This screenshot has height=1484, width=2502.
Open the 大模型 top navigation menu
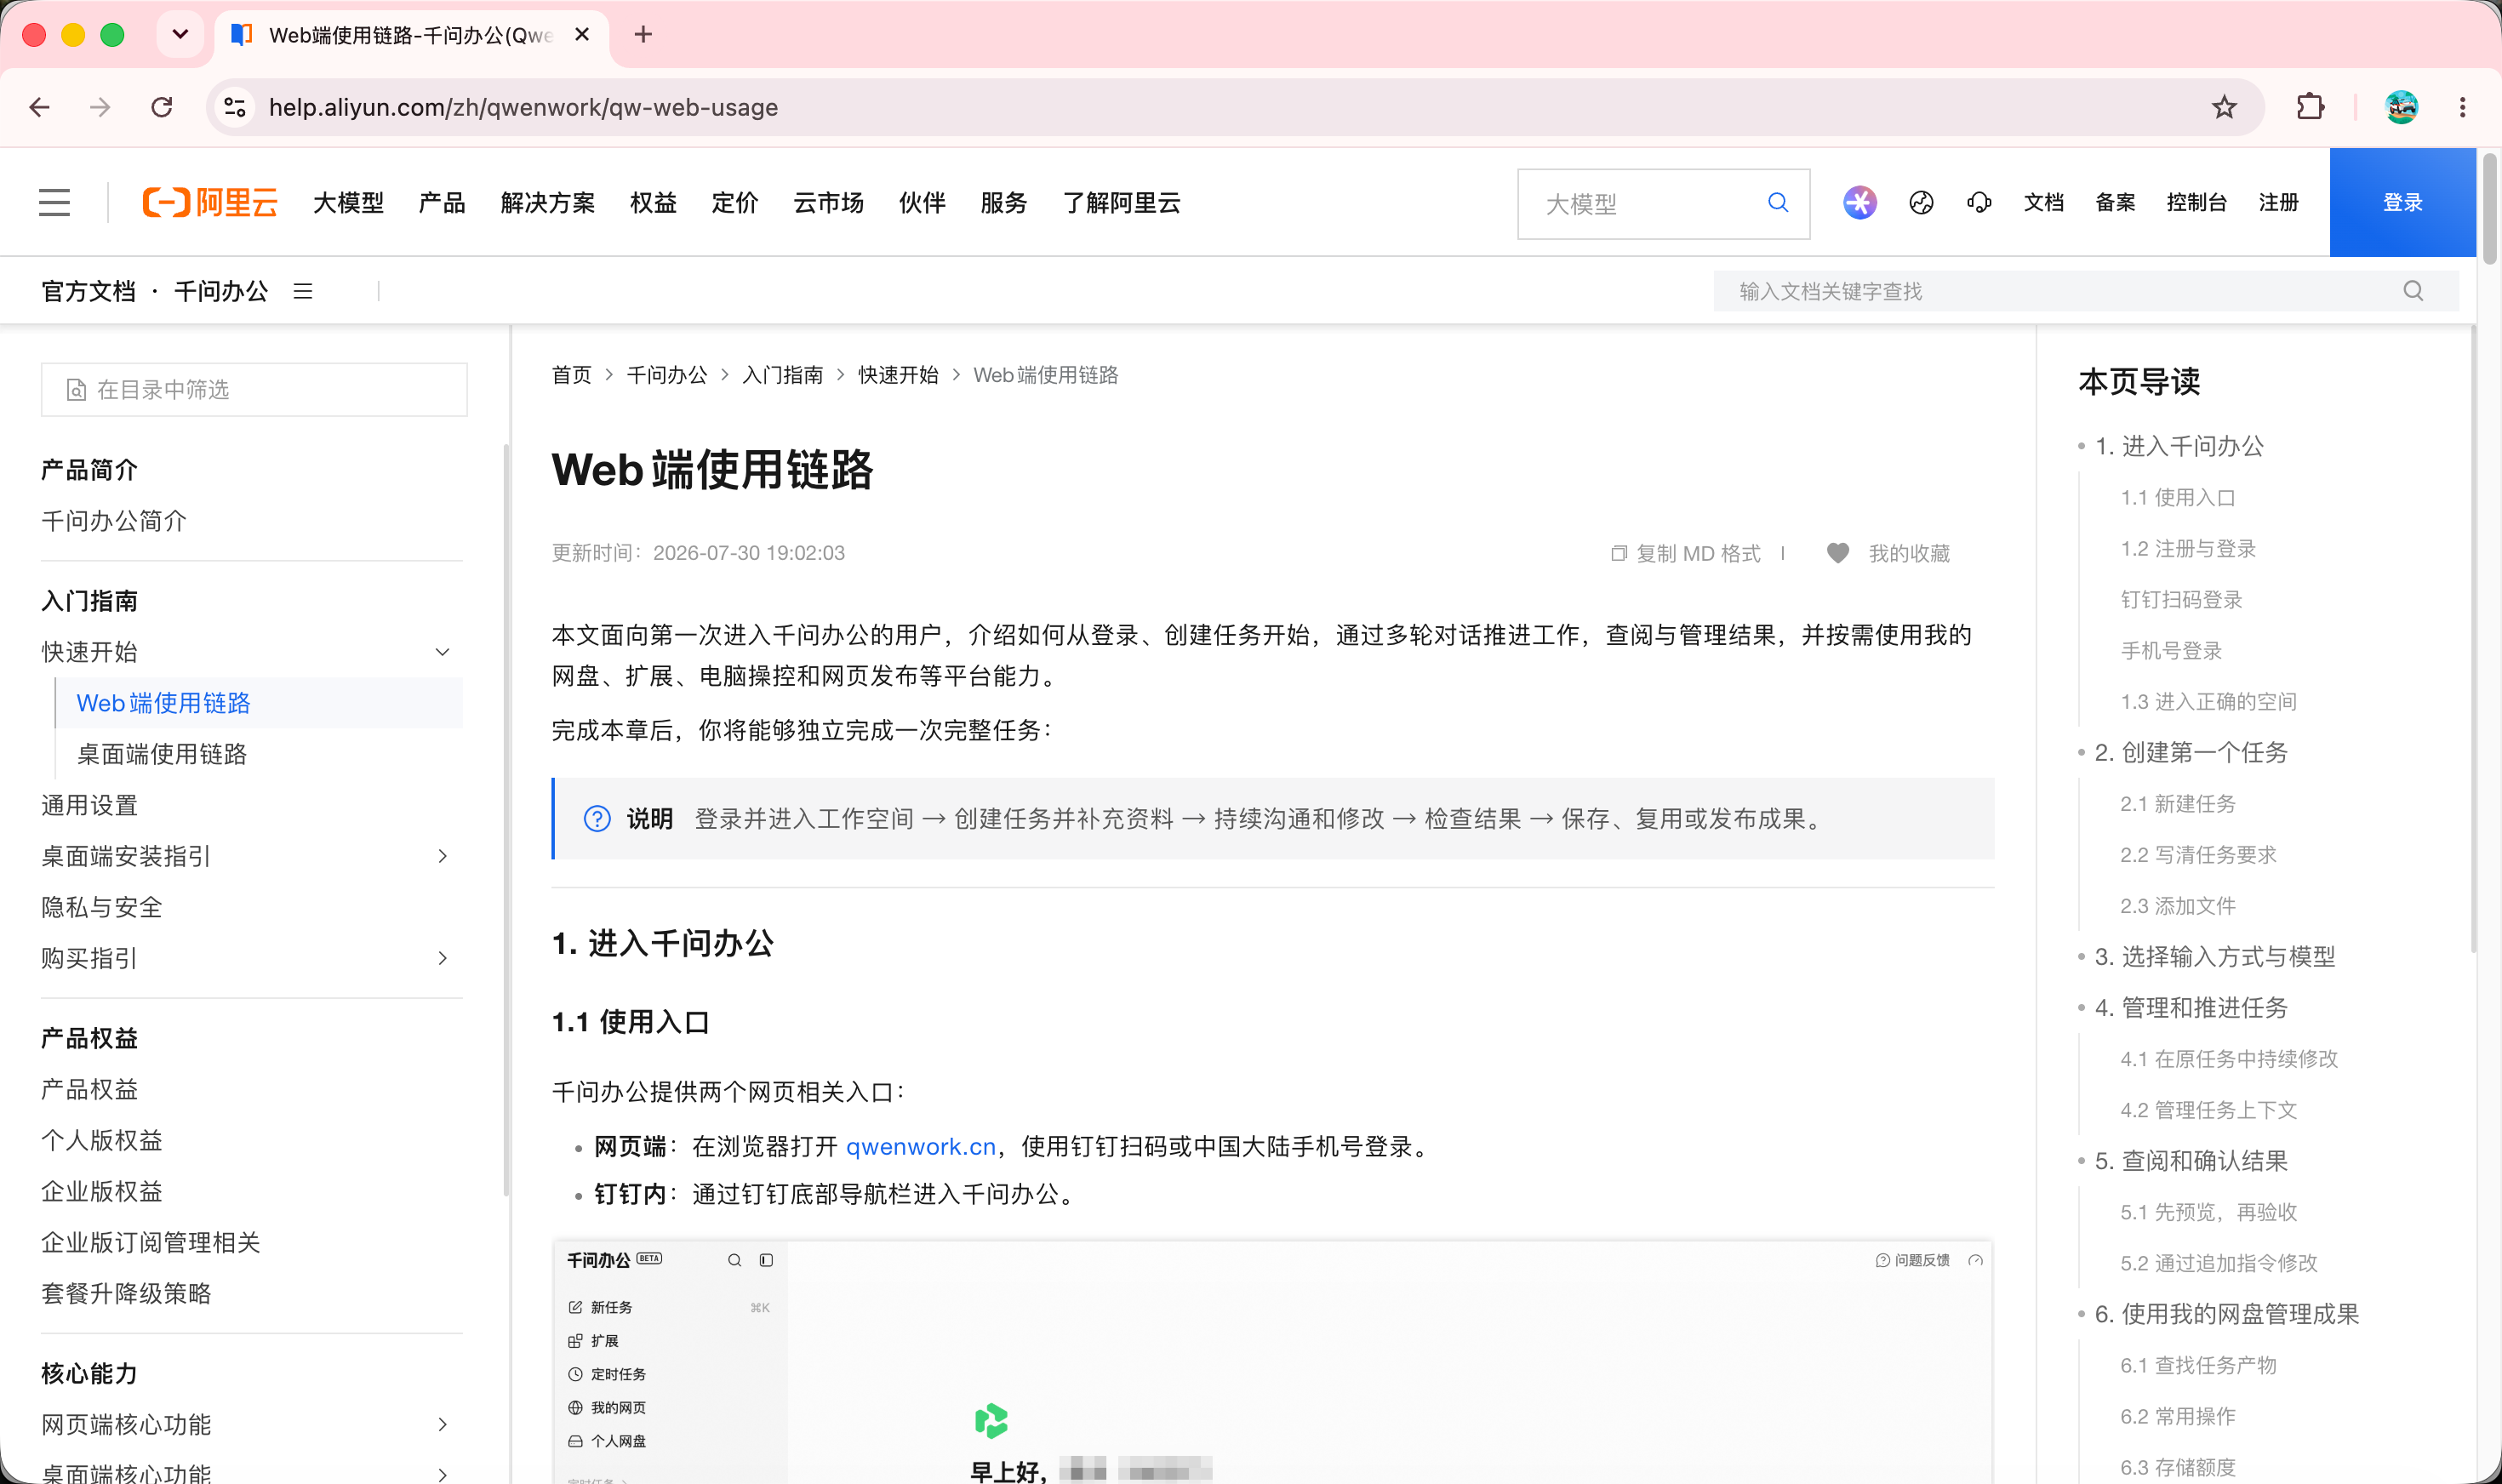348,203
